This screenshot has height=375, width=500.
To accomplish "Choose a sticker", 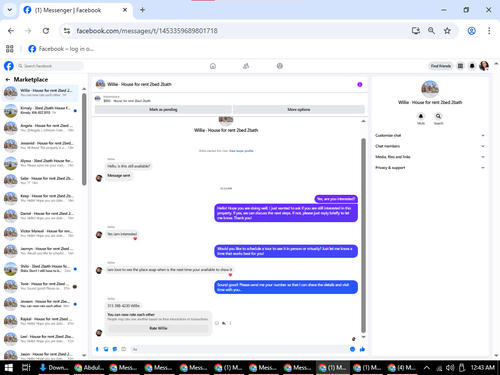I will click(115, 349).
